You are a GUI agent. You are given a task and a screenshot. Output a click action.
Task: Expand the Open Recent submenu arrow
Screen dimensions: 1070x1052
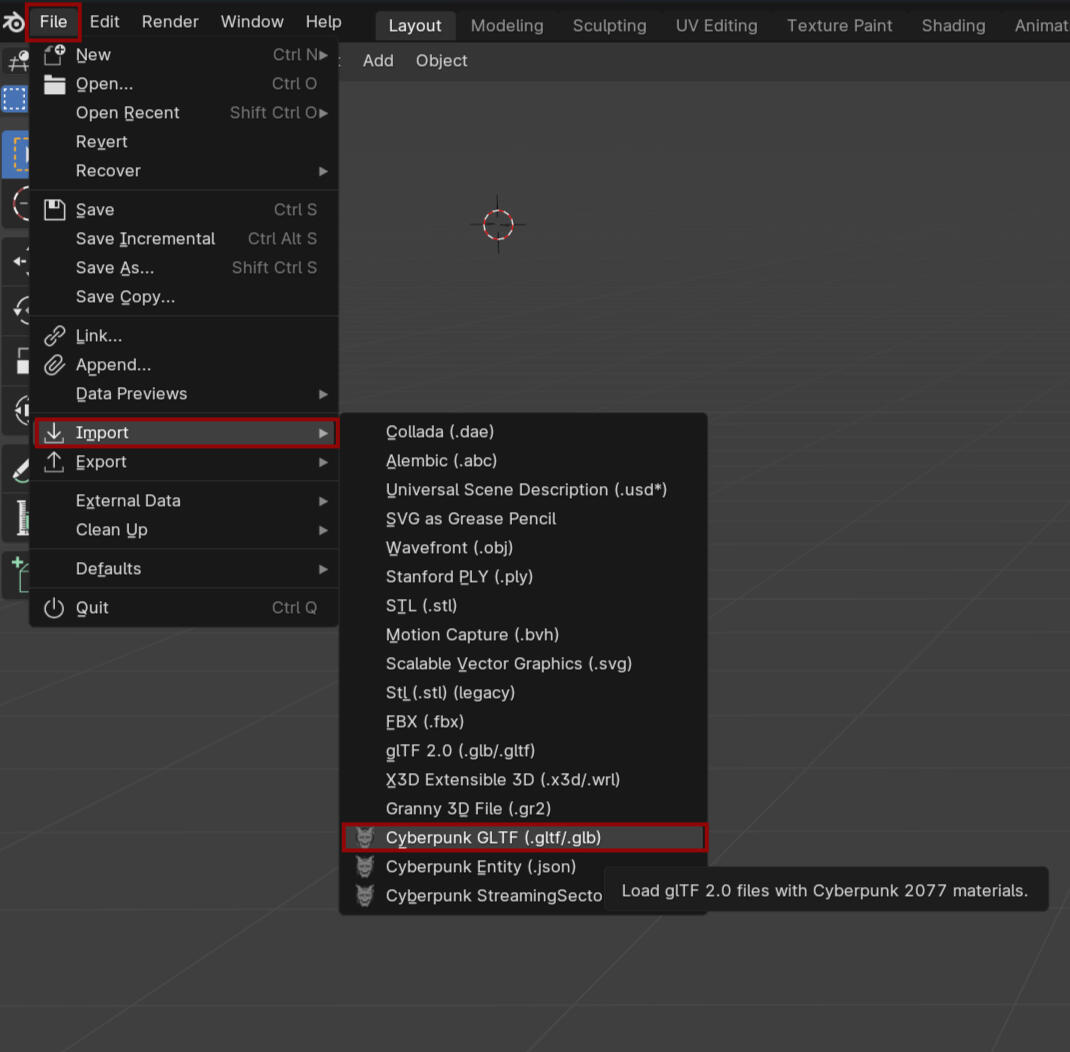(323, 113)
